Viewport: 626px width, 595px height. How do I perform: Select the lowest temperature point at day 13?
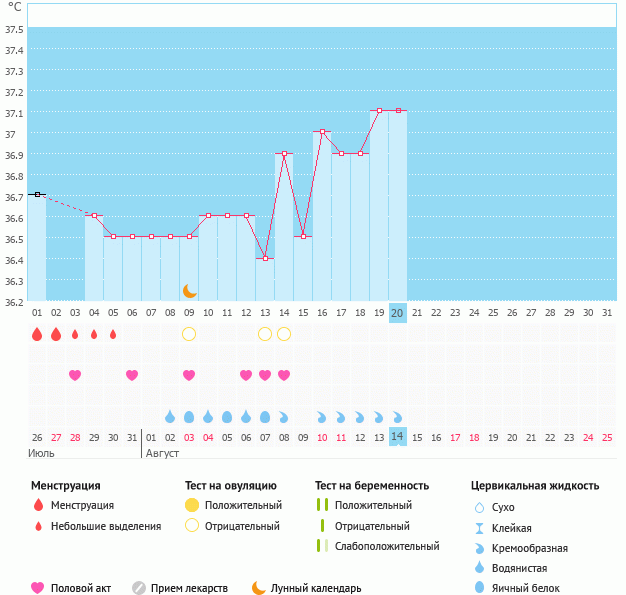(x=265, y=258)
